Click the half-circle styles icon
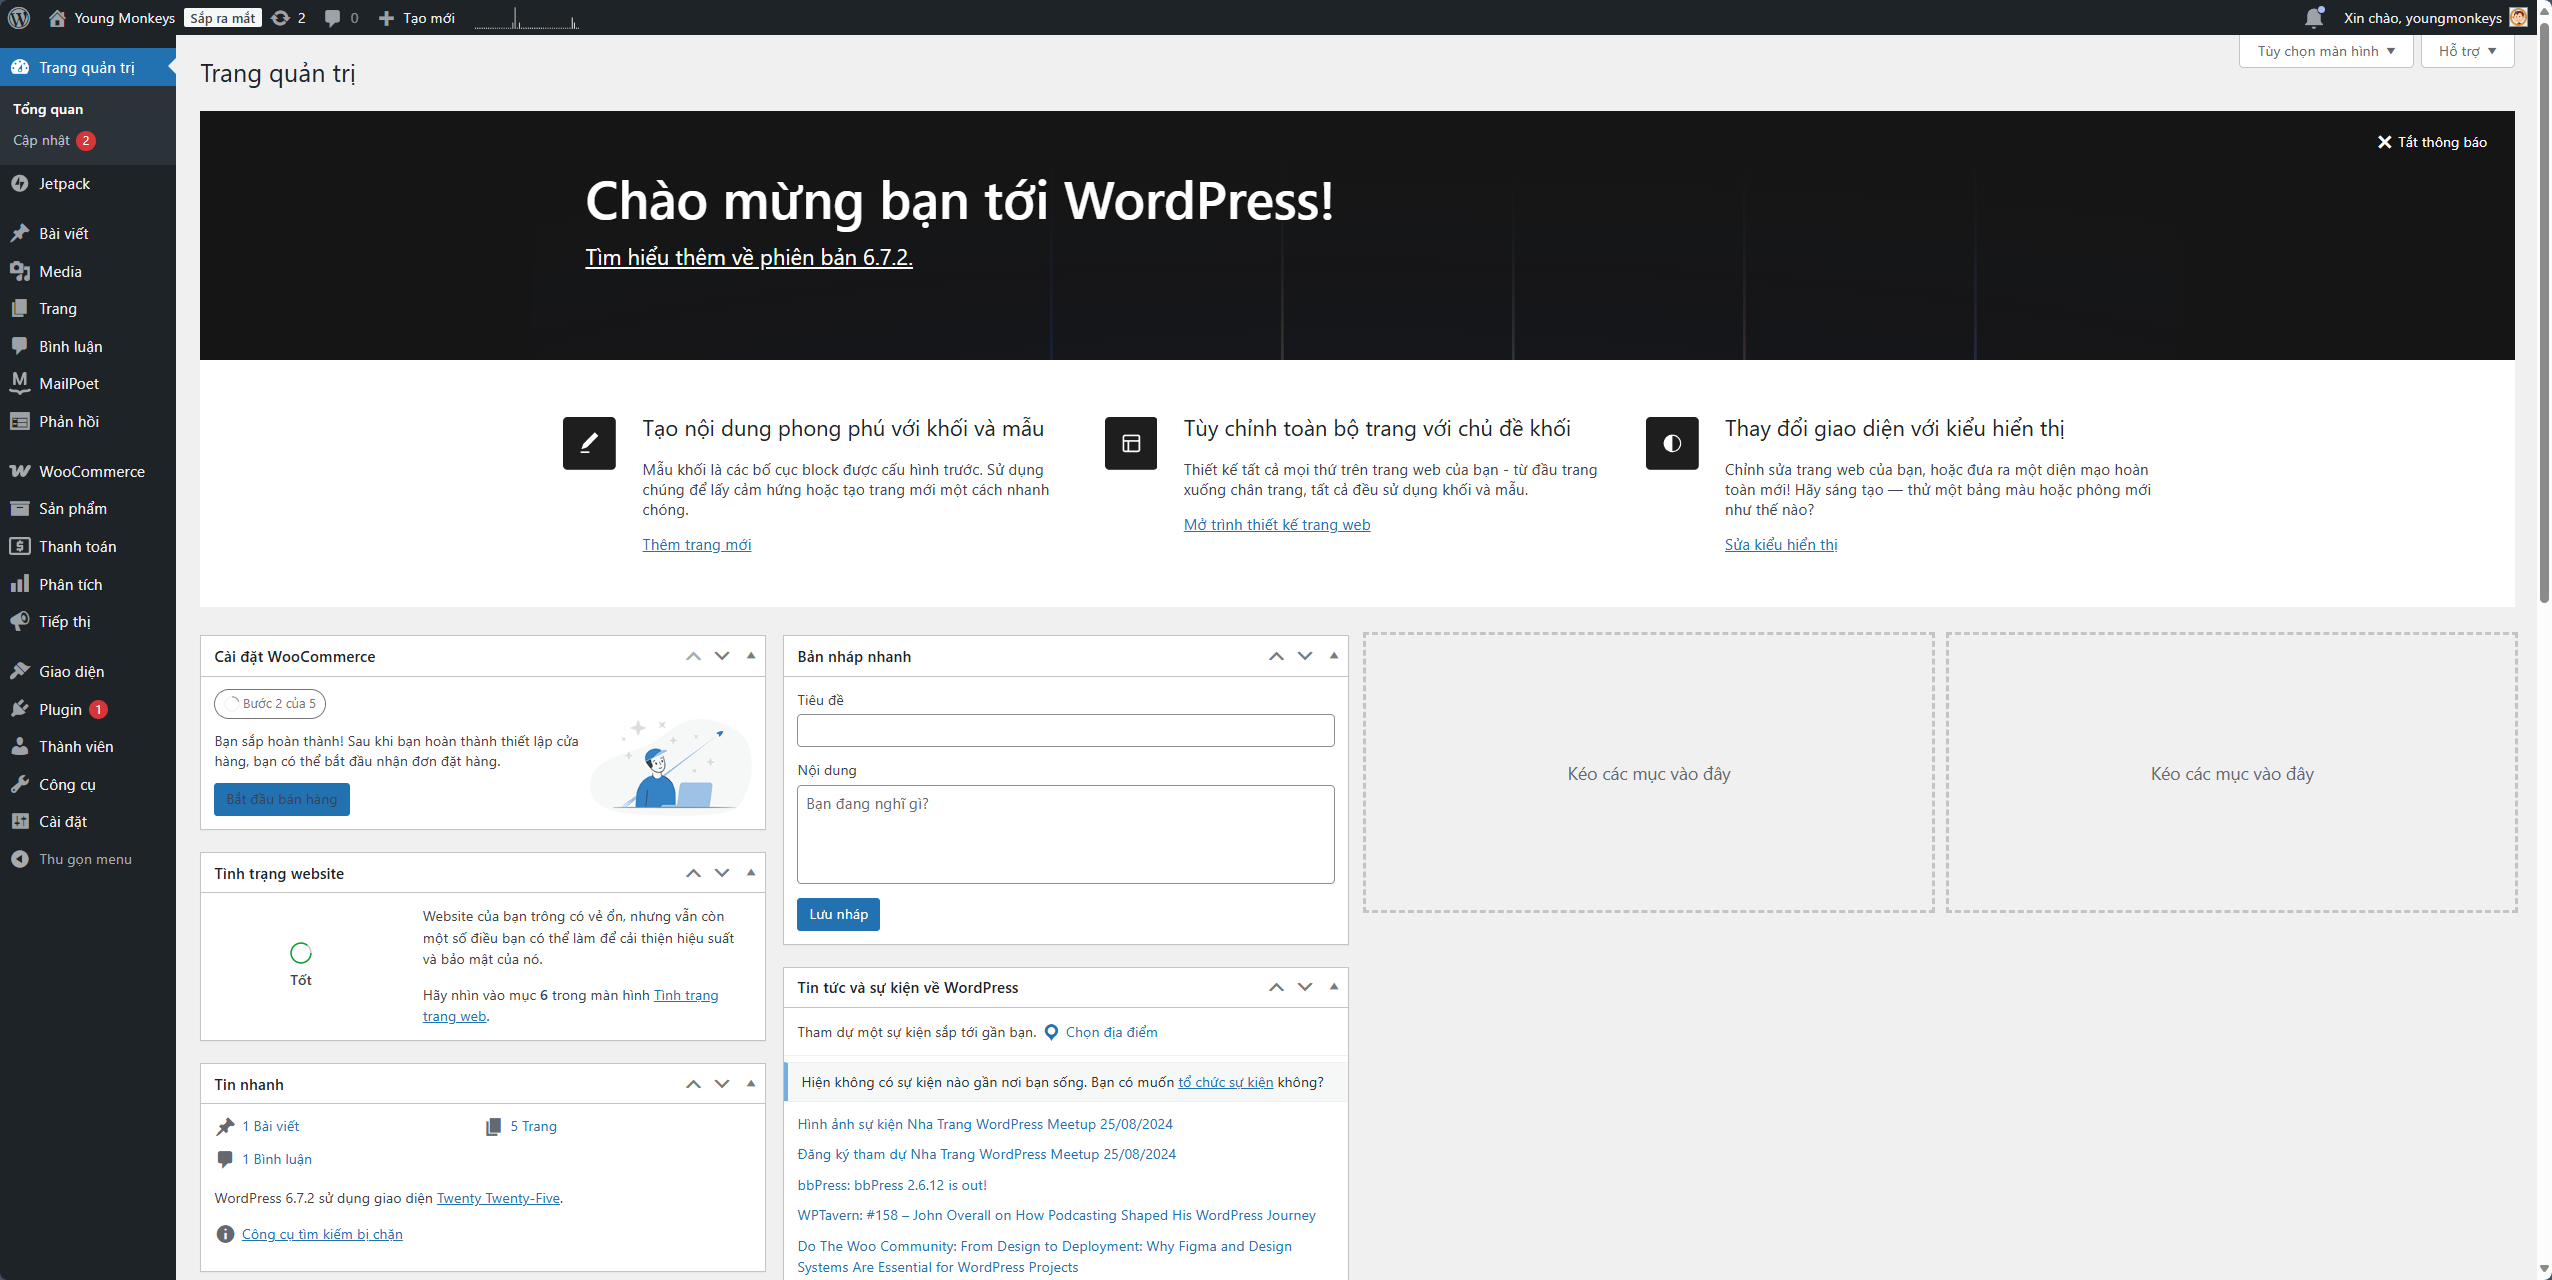Viewport: 2552px width, 1280px height. pos(1672,443)
